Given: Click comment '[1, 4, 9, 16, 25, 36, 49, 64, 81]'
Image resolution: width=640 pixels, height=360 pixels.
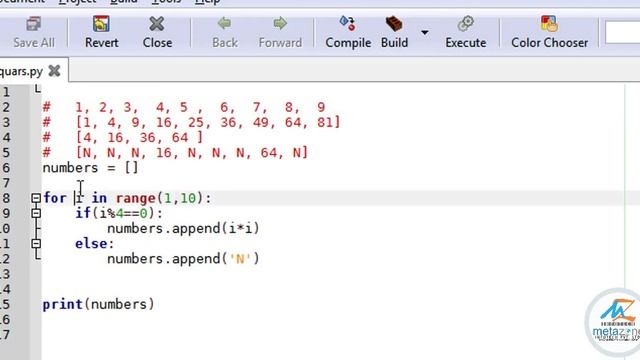Looking at the screenshot, I should 208,122.
